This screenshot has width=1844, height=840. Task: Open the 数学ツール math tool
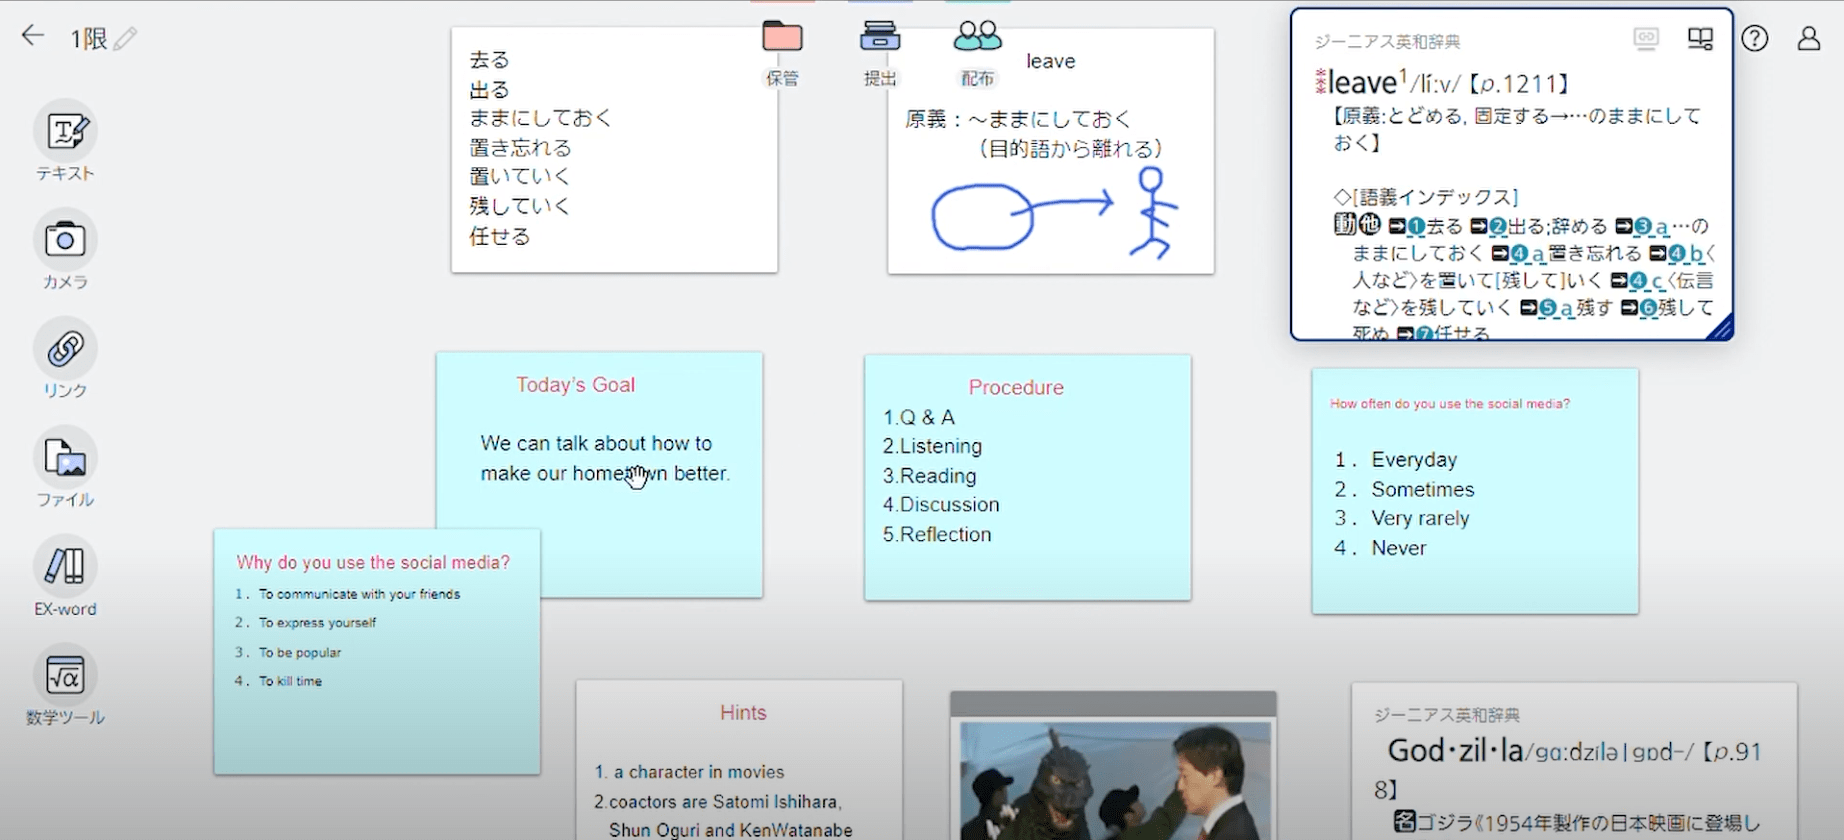point(65,676)
